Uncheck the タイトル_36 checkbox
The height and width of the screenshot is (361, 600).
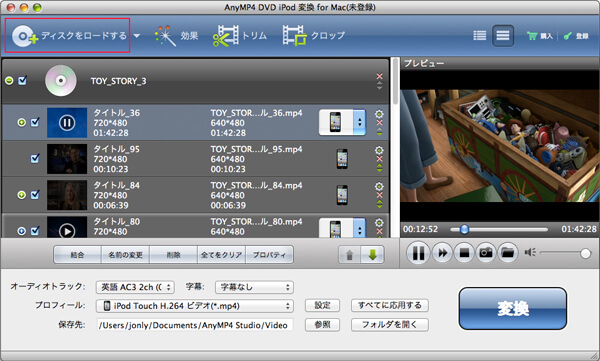tap(35, 122)
